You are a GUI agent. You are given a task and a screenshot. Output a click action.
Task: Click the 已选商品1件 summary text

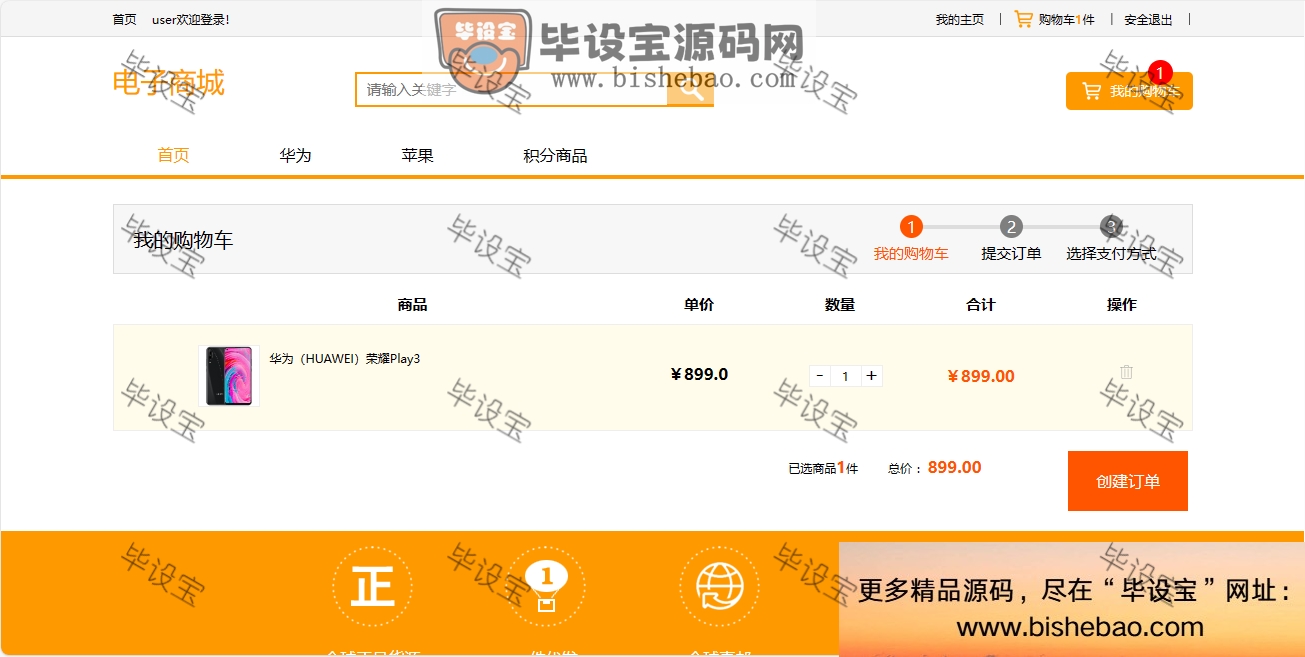pos(823,468)
